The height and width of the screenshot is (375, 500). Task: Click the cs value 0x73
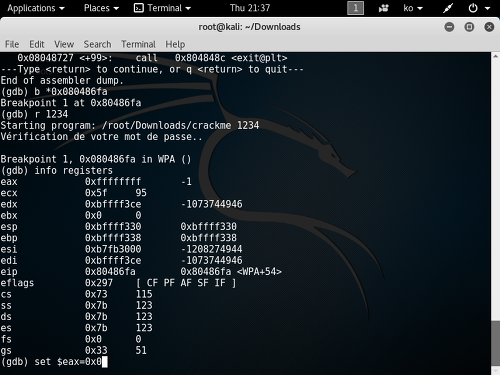pos(96,294)
